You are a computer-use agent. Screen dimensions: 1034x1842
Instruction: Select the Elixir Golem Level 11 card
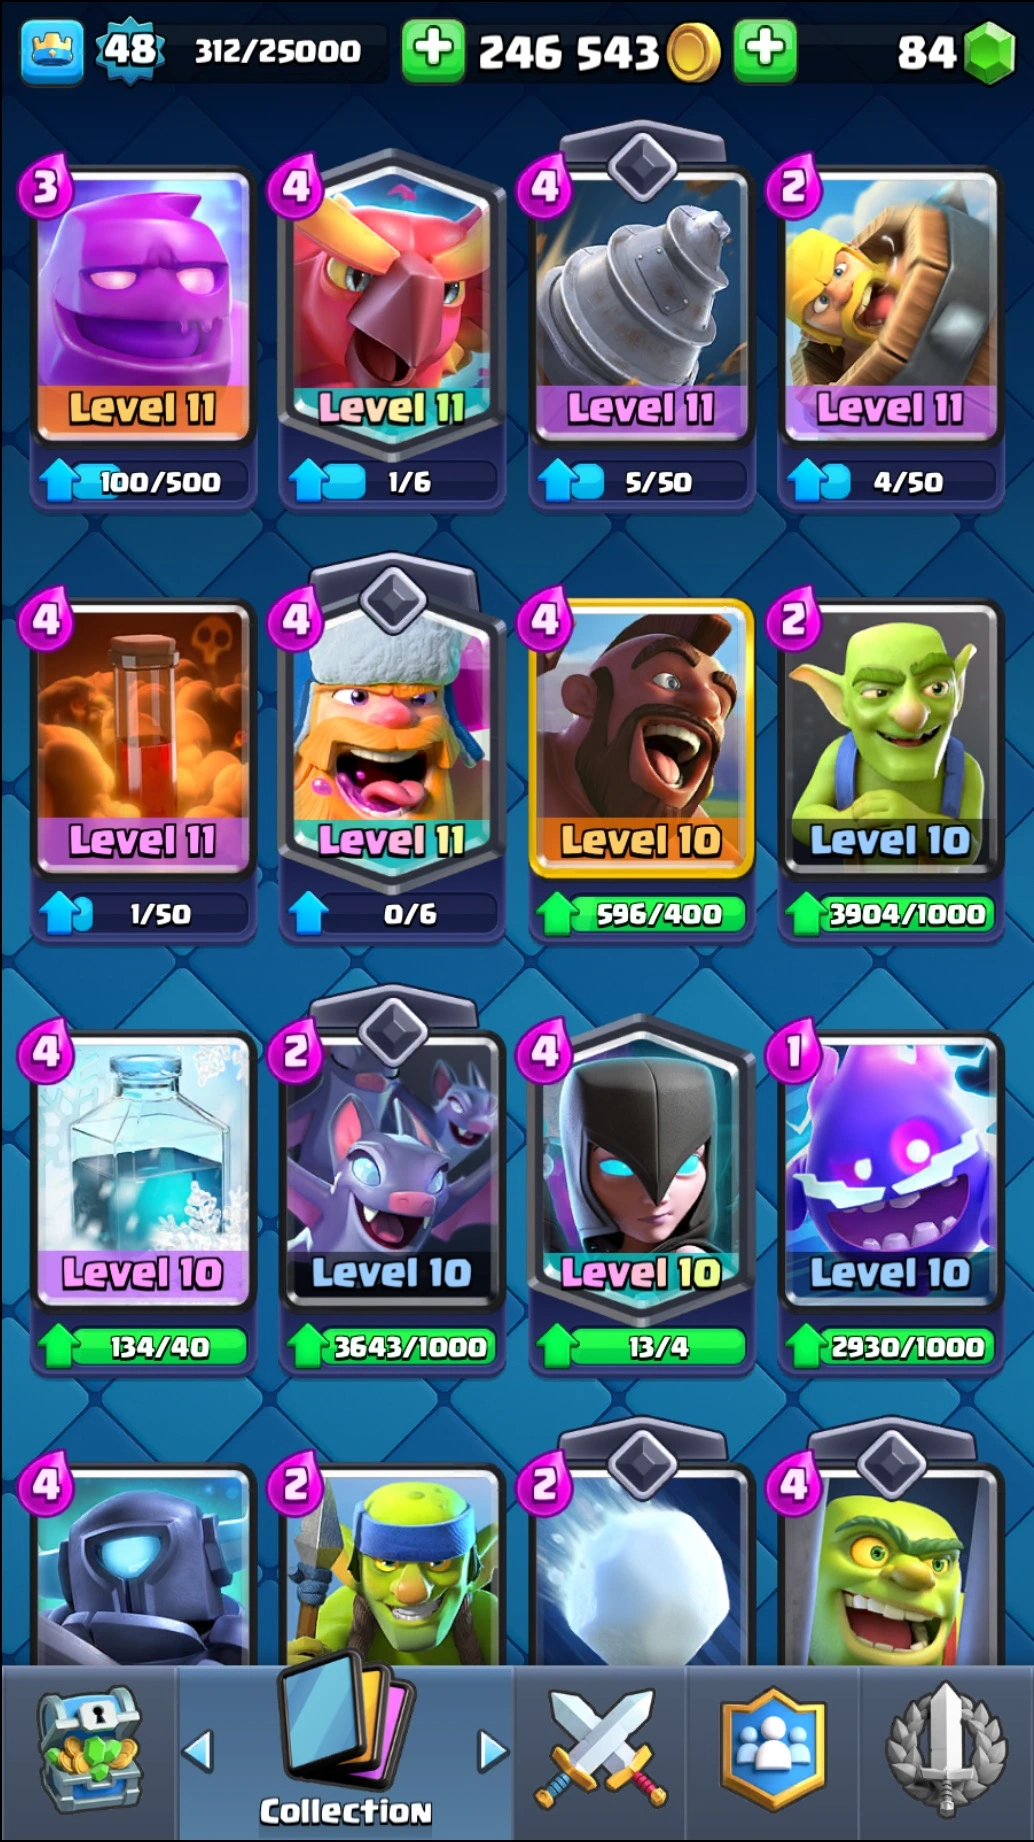[x=142, y=306]
